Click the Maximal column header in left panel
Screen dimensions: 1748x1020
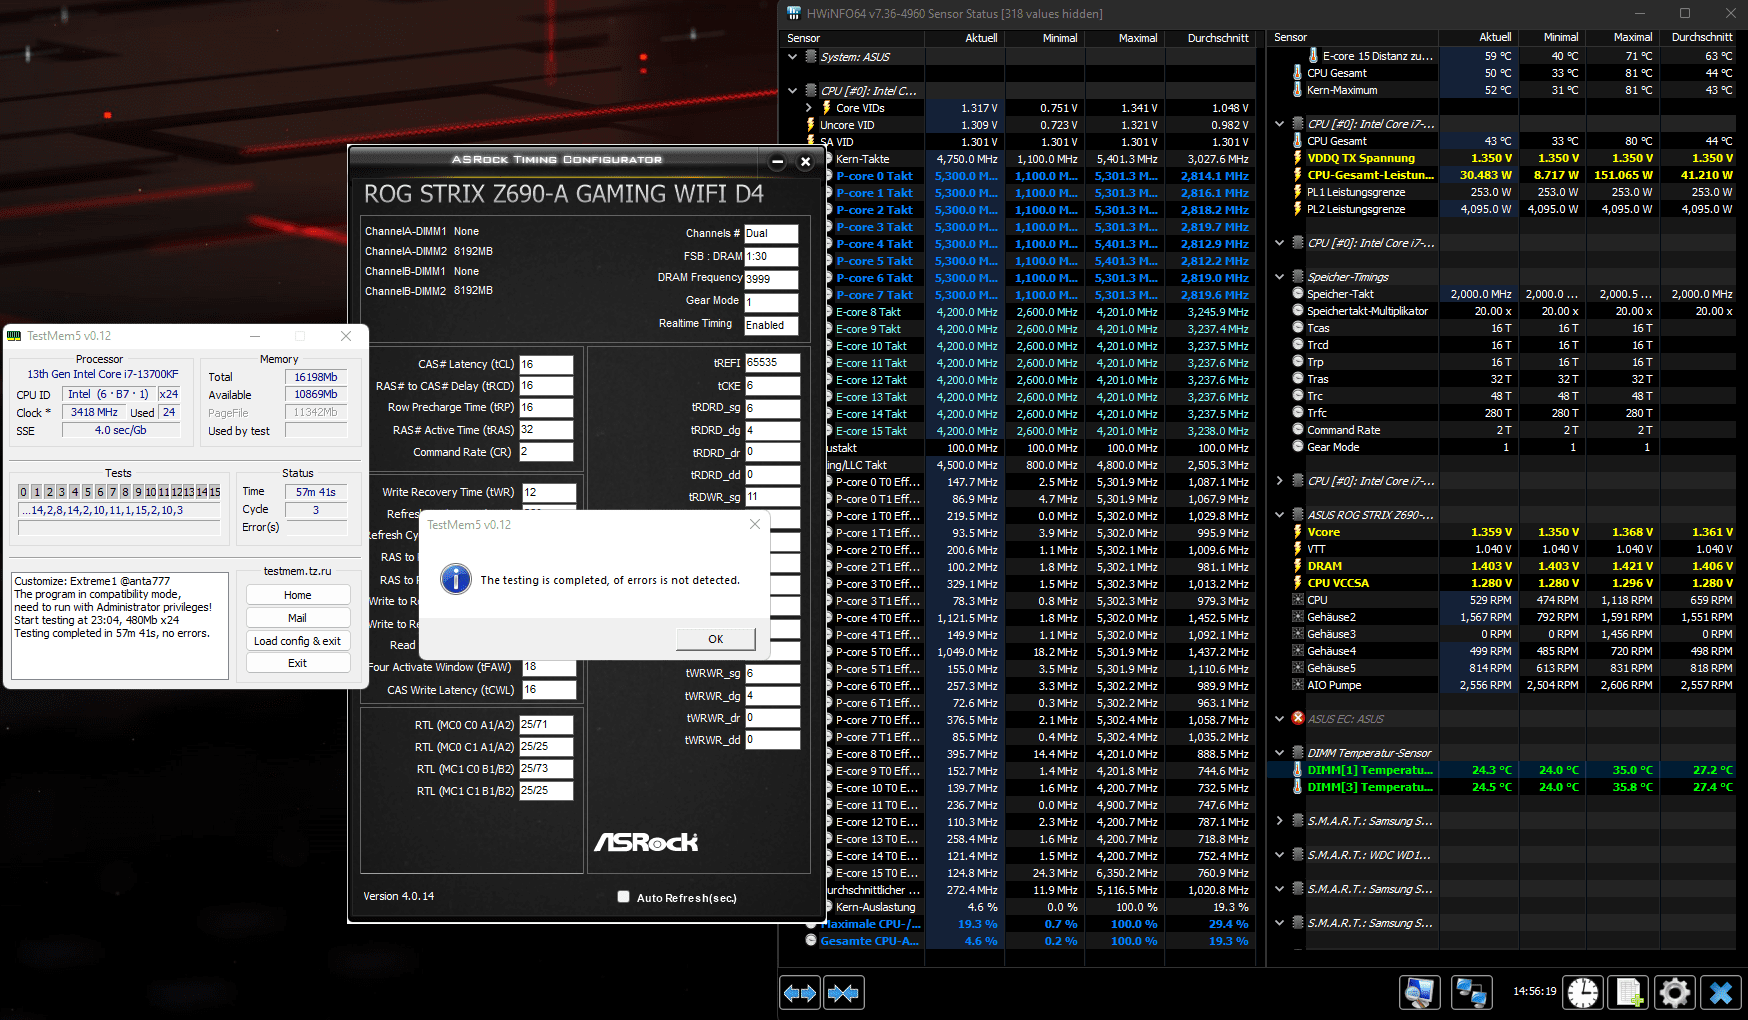1124,38
